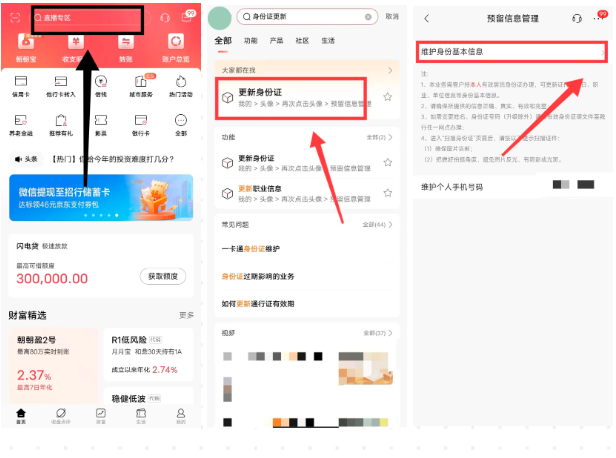Open the 生活 bottom navigation tab
The image size is (616, 458).
141,416
